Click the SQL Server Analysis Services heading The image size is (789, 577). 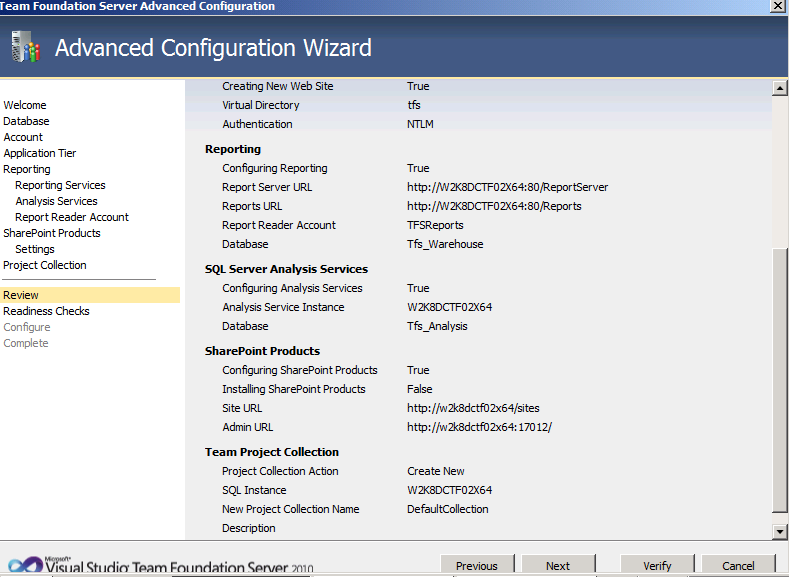click(286, 269)
